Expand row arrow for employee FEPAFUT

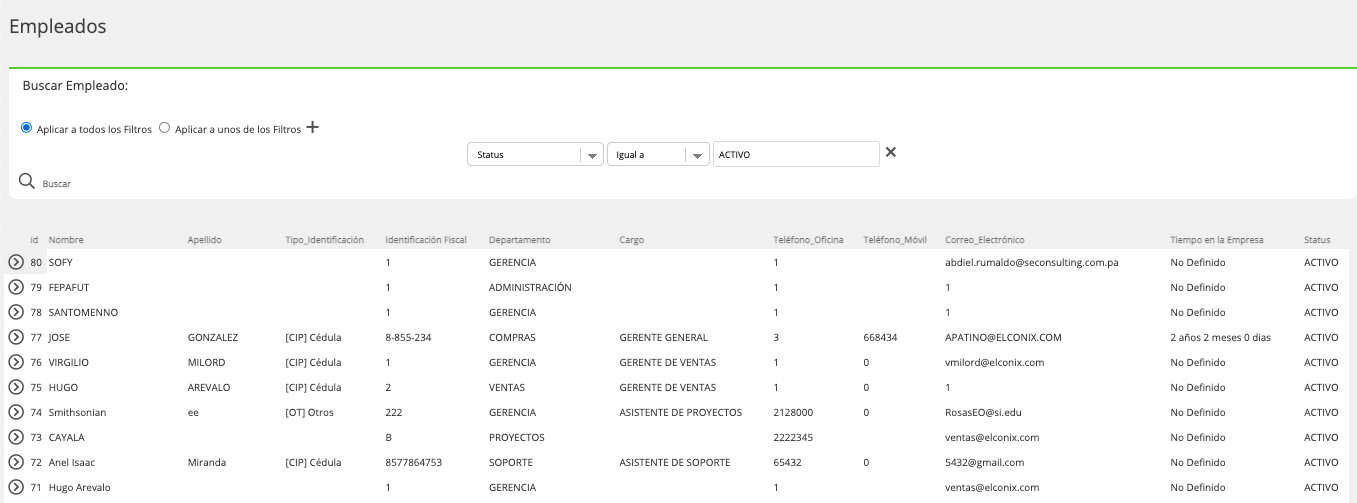pyautogui.click(x=16, y=287)
